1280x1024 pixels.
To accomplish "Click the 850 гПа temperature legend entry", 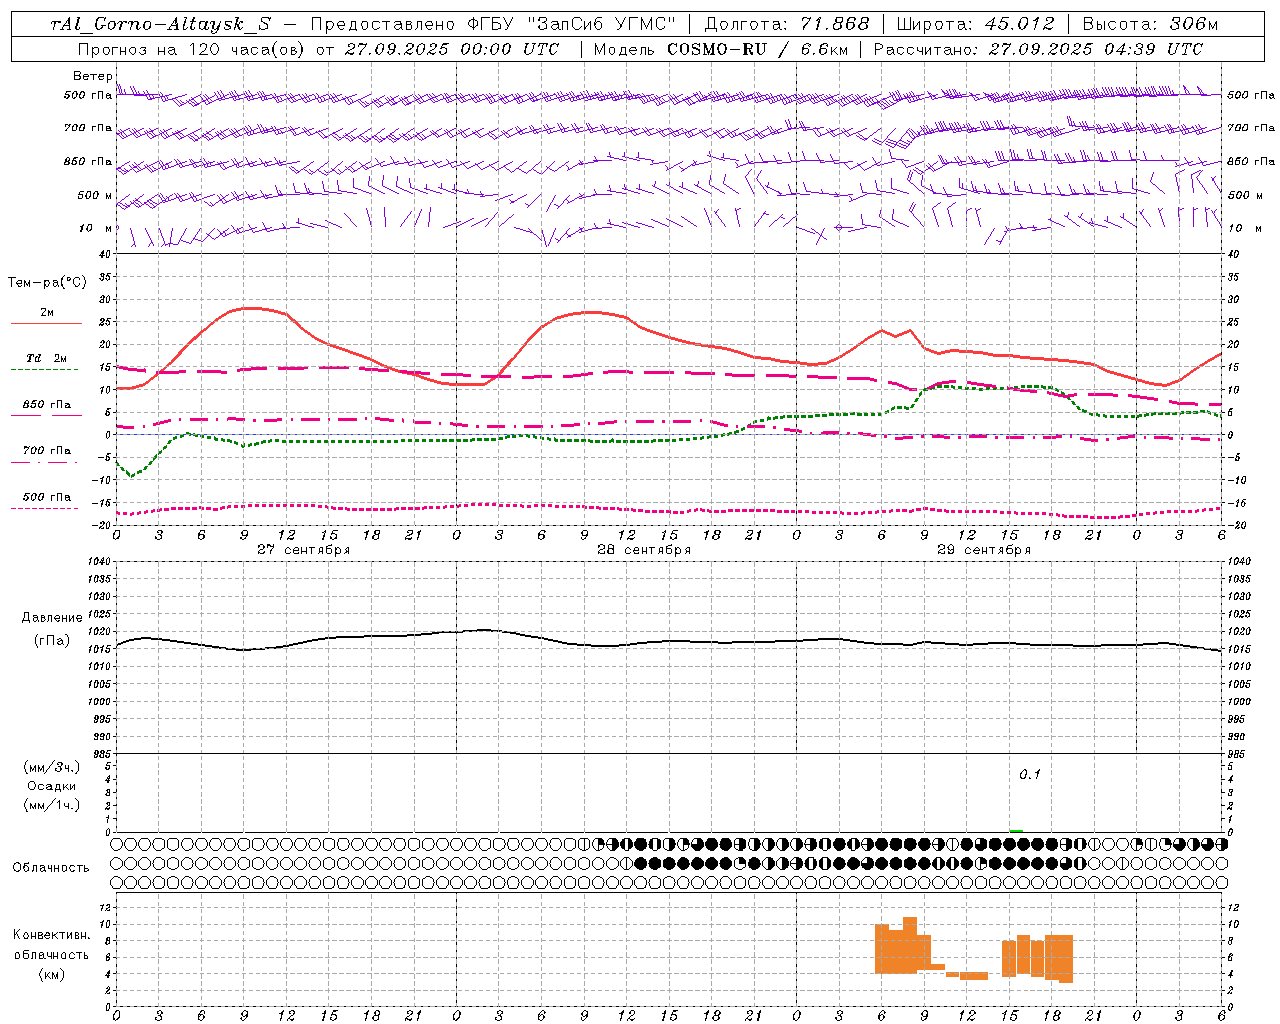I will (47, 405).
